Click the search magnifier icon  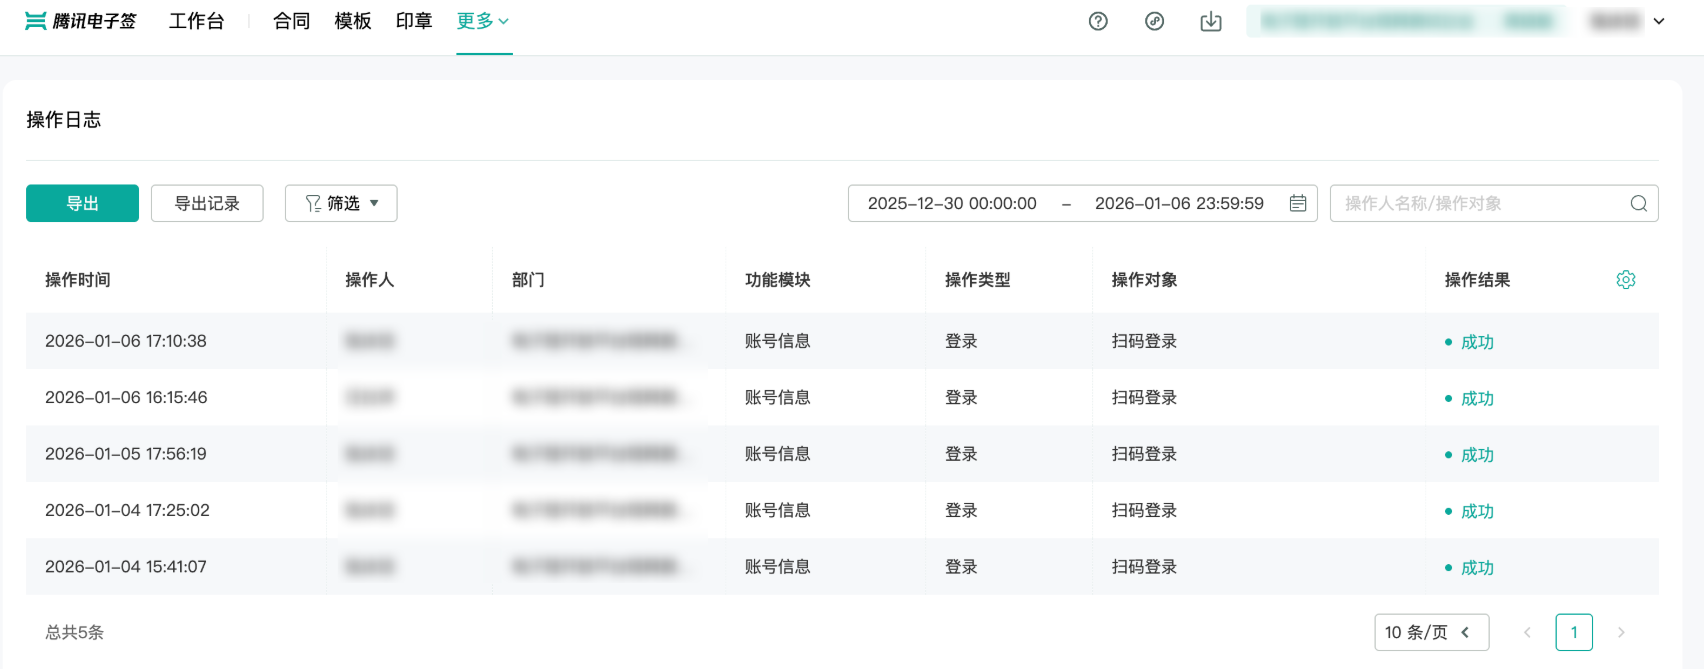(1638, 203)
